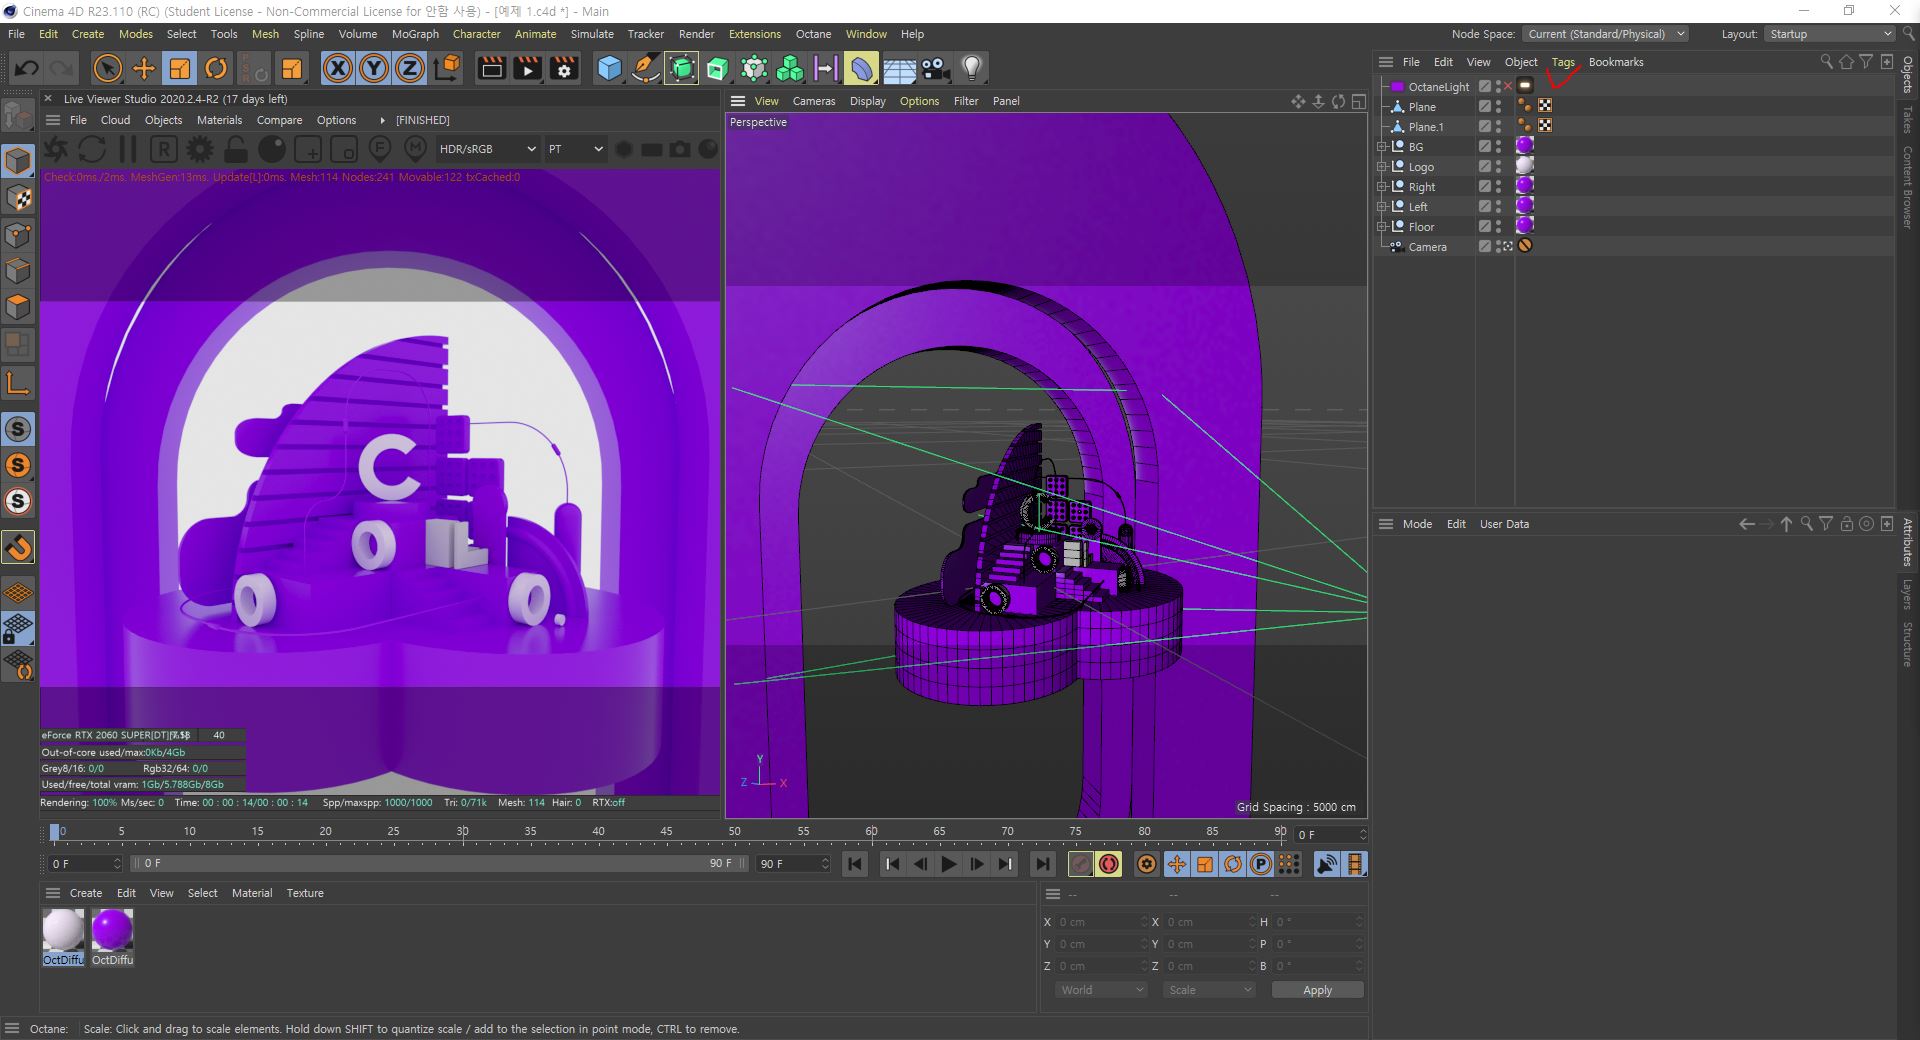Select the Scale tool in top toolbar
Screen dimensions: 1920x1040
point(180,68)
